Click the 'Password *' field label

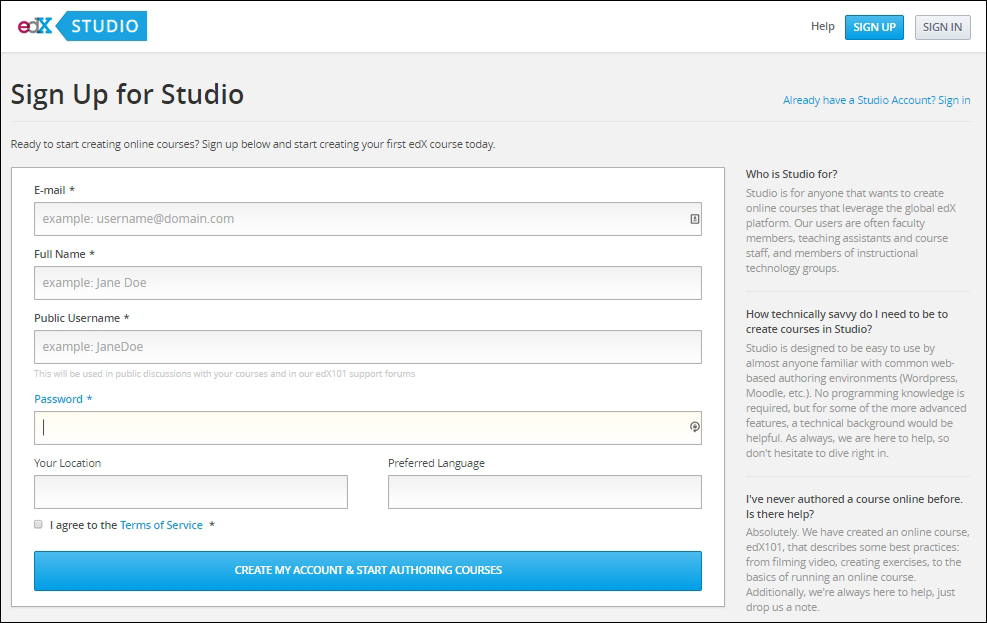[x=63, y=399]
